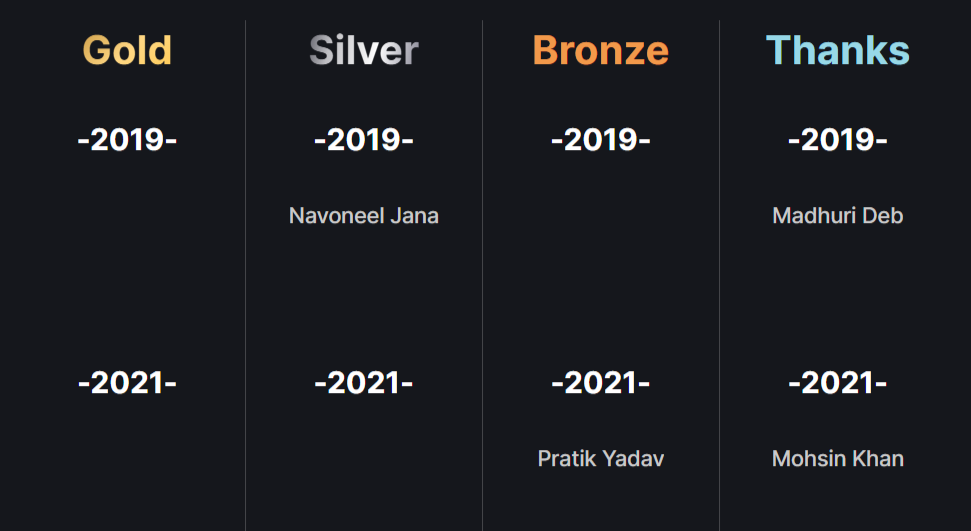
Task: Open Madhuri Deb's name entry
Action: tap(837, 215)
